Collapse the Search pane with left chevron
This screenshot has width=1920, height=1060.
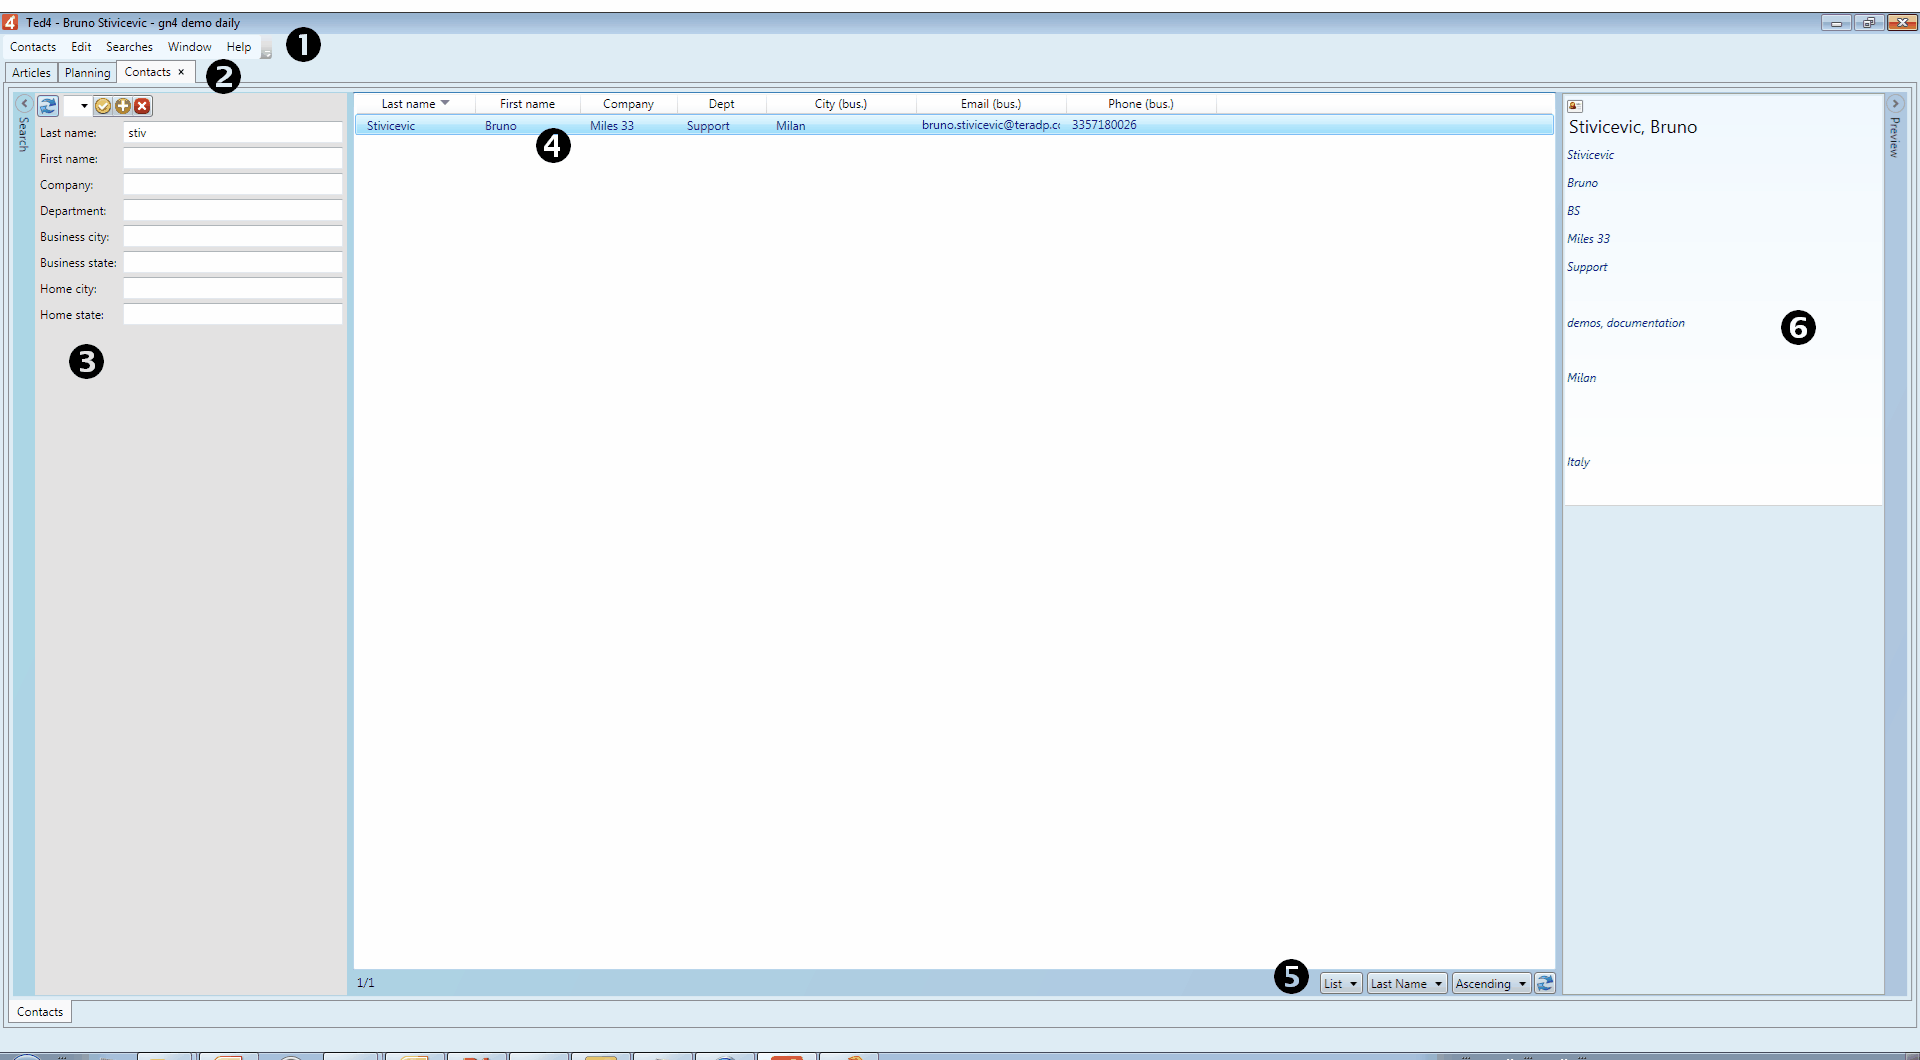pos(25,104)
